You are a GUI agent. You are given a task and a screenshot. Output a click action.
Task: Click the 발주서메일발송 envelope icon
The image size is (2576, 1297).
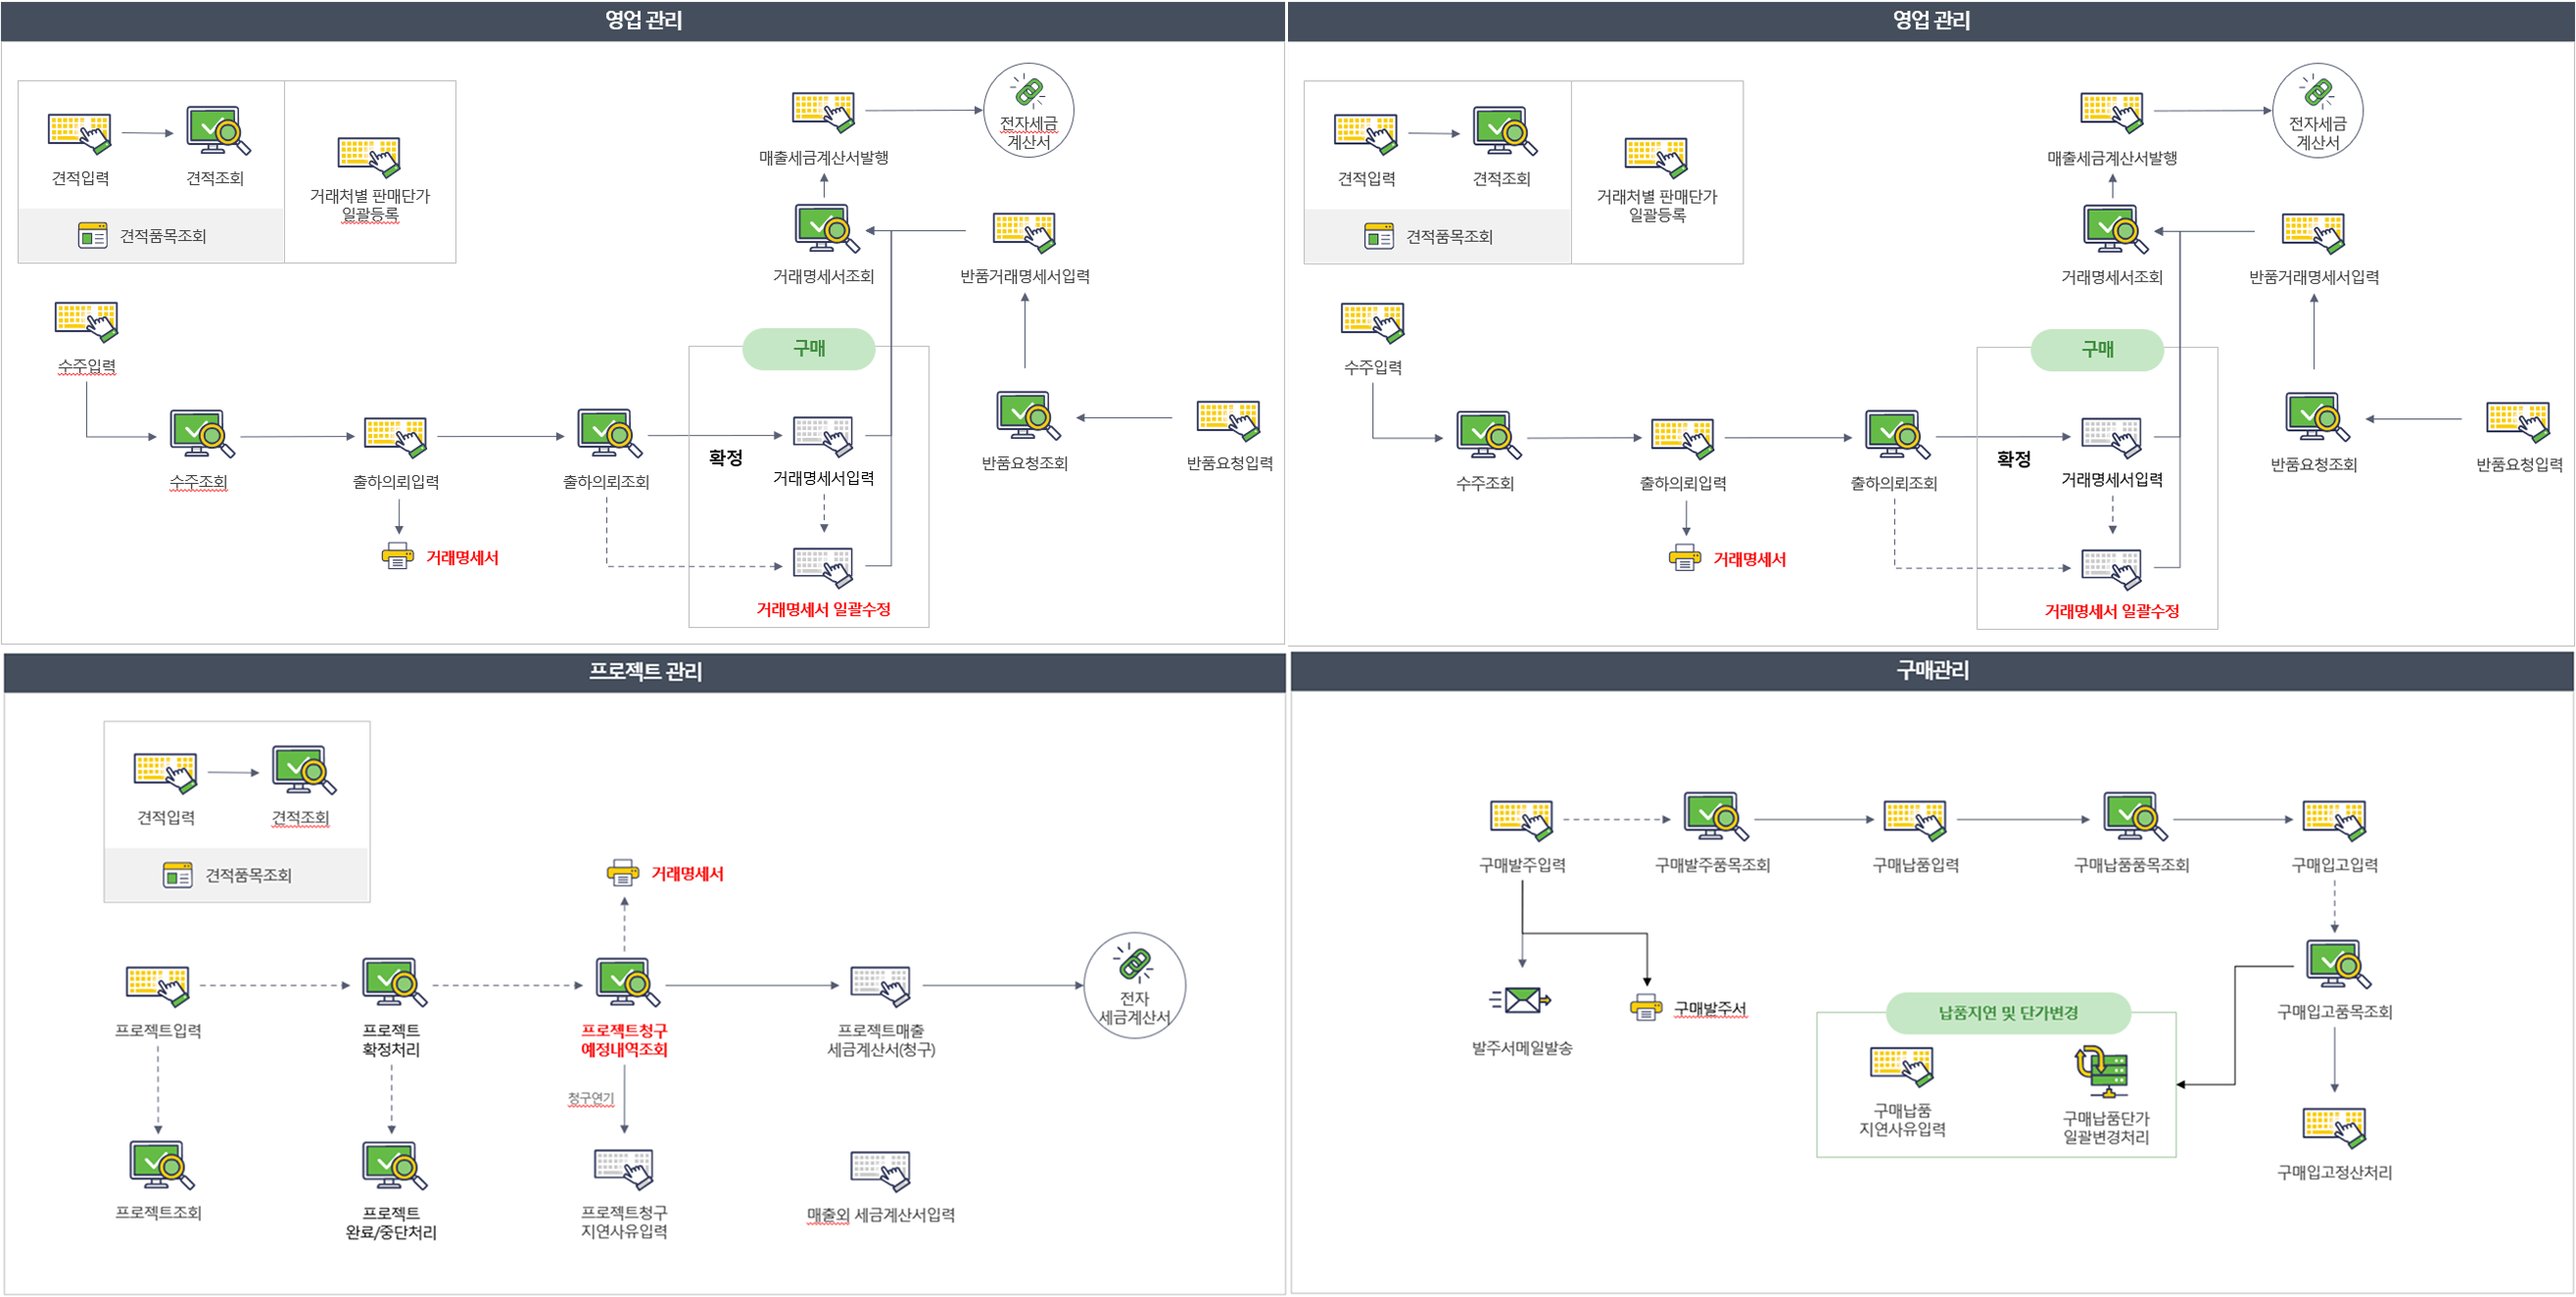[x=1521, y=999]
